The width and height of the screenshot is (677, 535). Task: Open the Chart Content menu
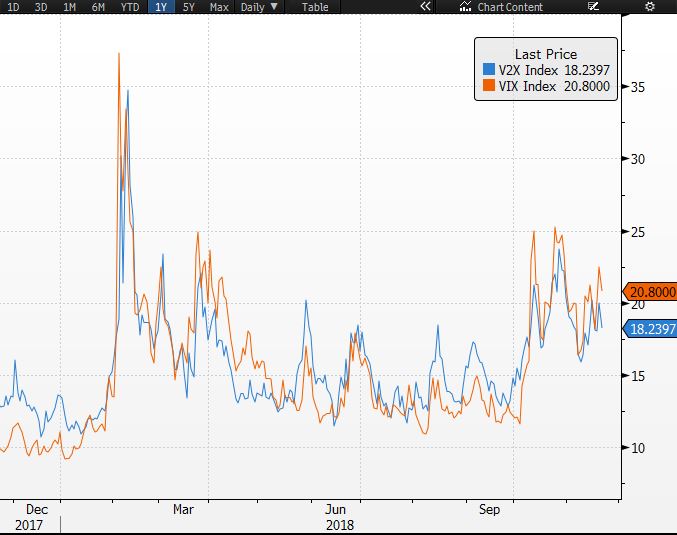click(510, 7)
